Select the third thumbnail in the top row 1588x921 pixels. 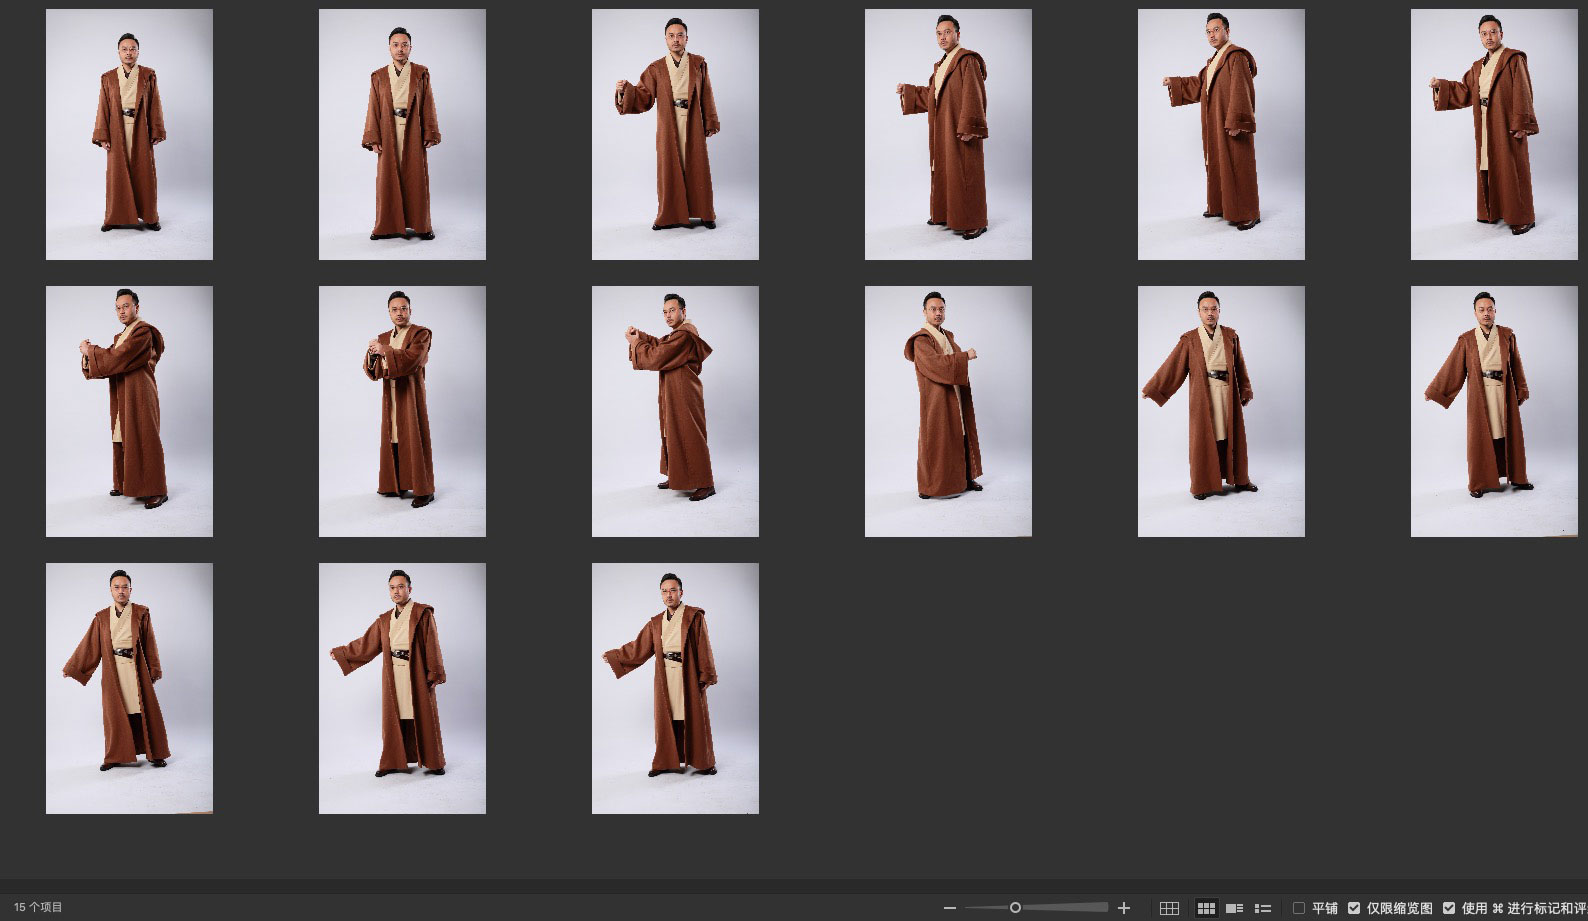[675, 135]
